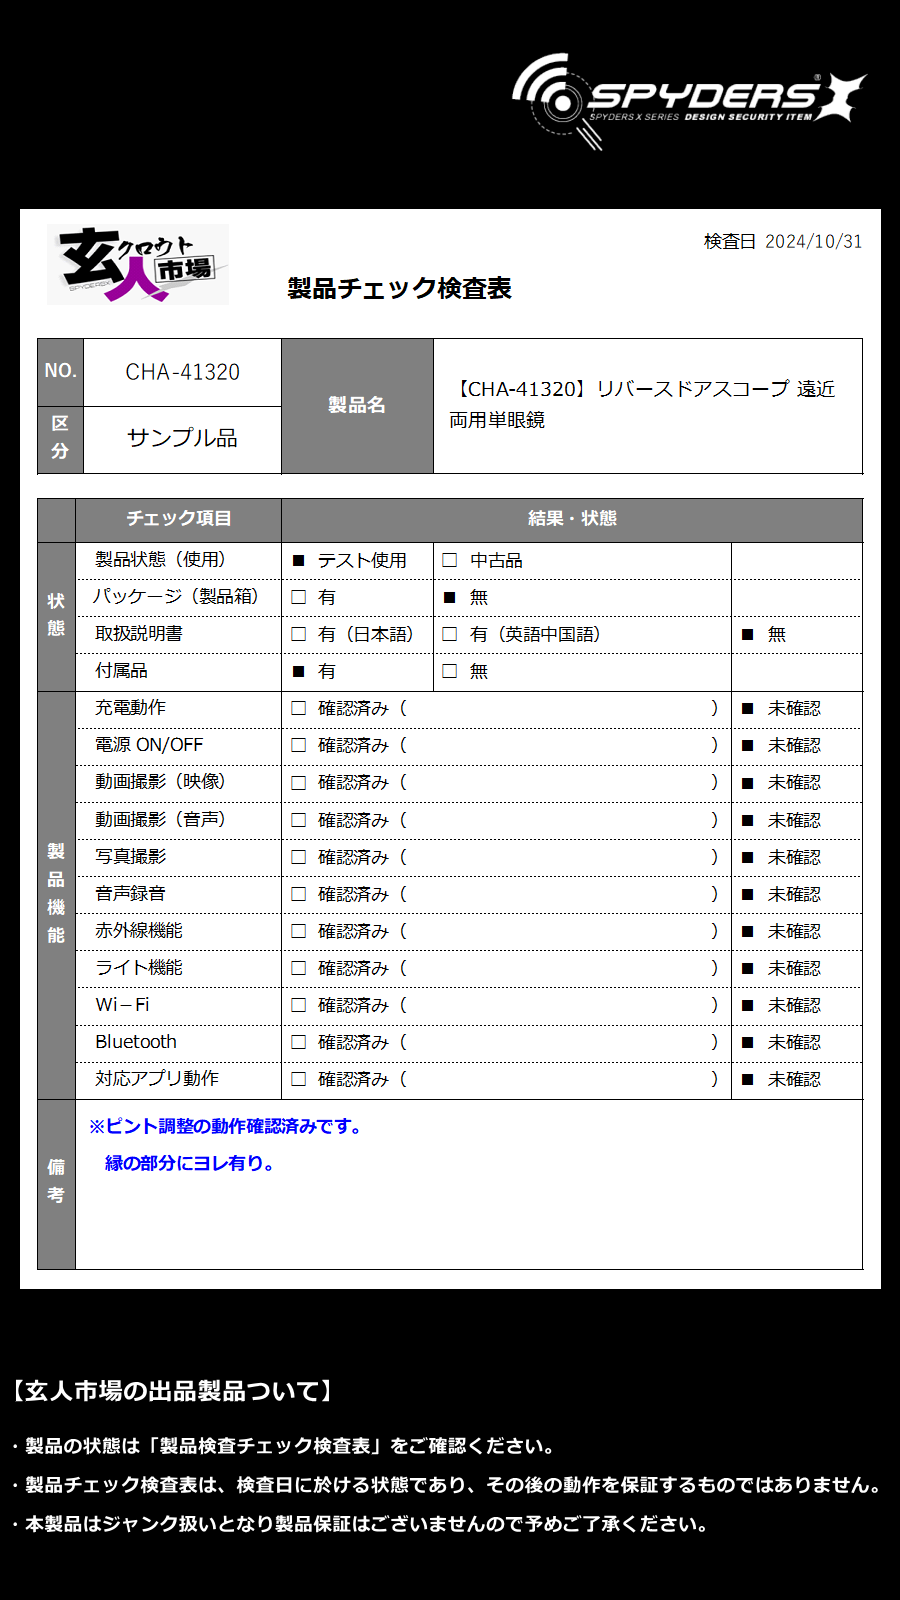This screenshot has width=900, height=1600.
Task: Check 有 box in パッケージ row
Action: click(298, 597)
